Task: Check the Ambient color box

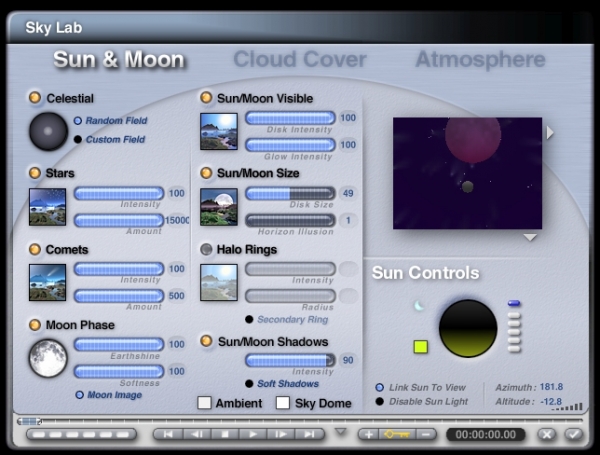Action: point(204,403)
